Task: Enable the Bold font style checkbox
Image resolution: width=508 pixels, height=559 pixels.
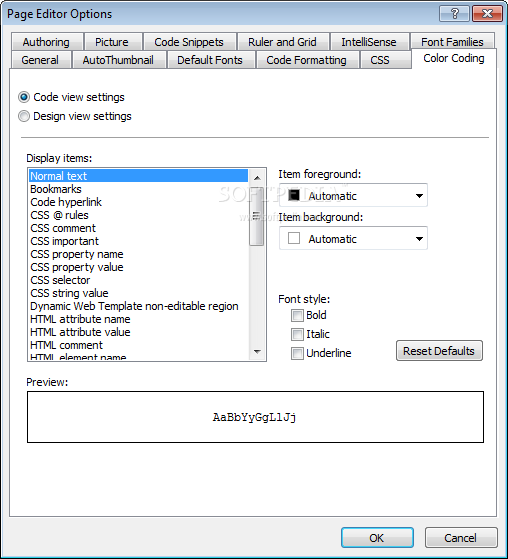Action: 297,316
